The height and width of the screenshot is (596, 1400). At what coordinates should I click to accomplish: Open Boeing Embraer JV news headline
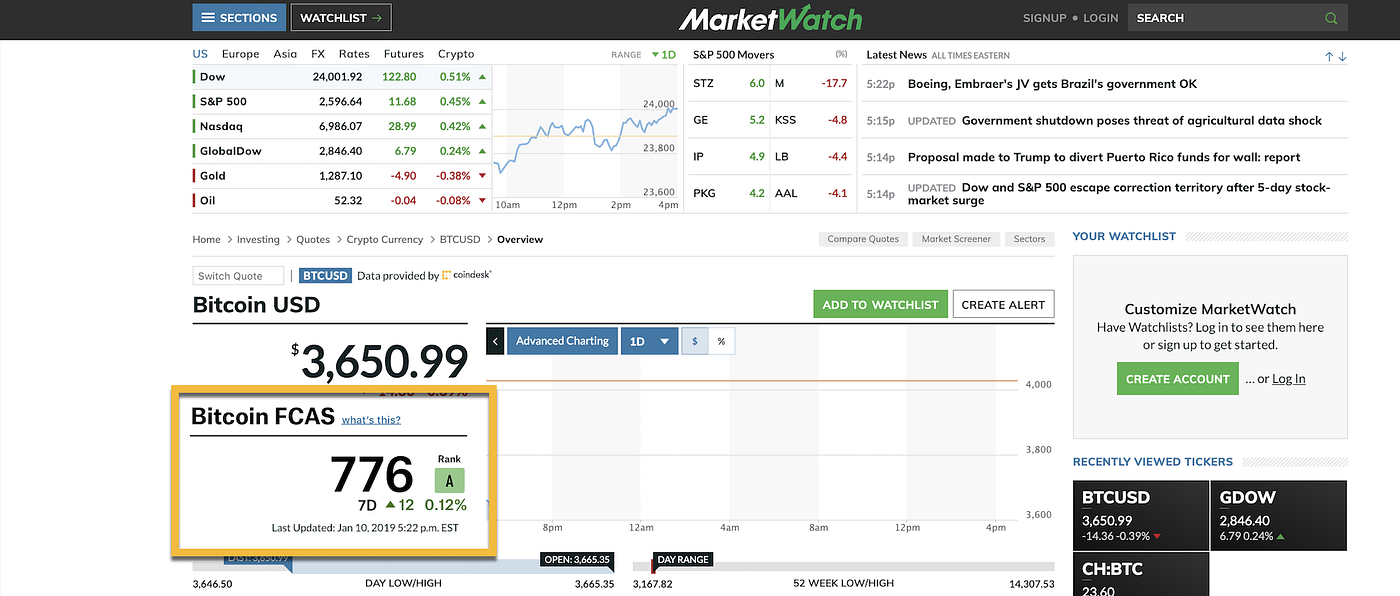[x=1052, y=84]
